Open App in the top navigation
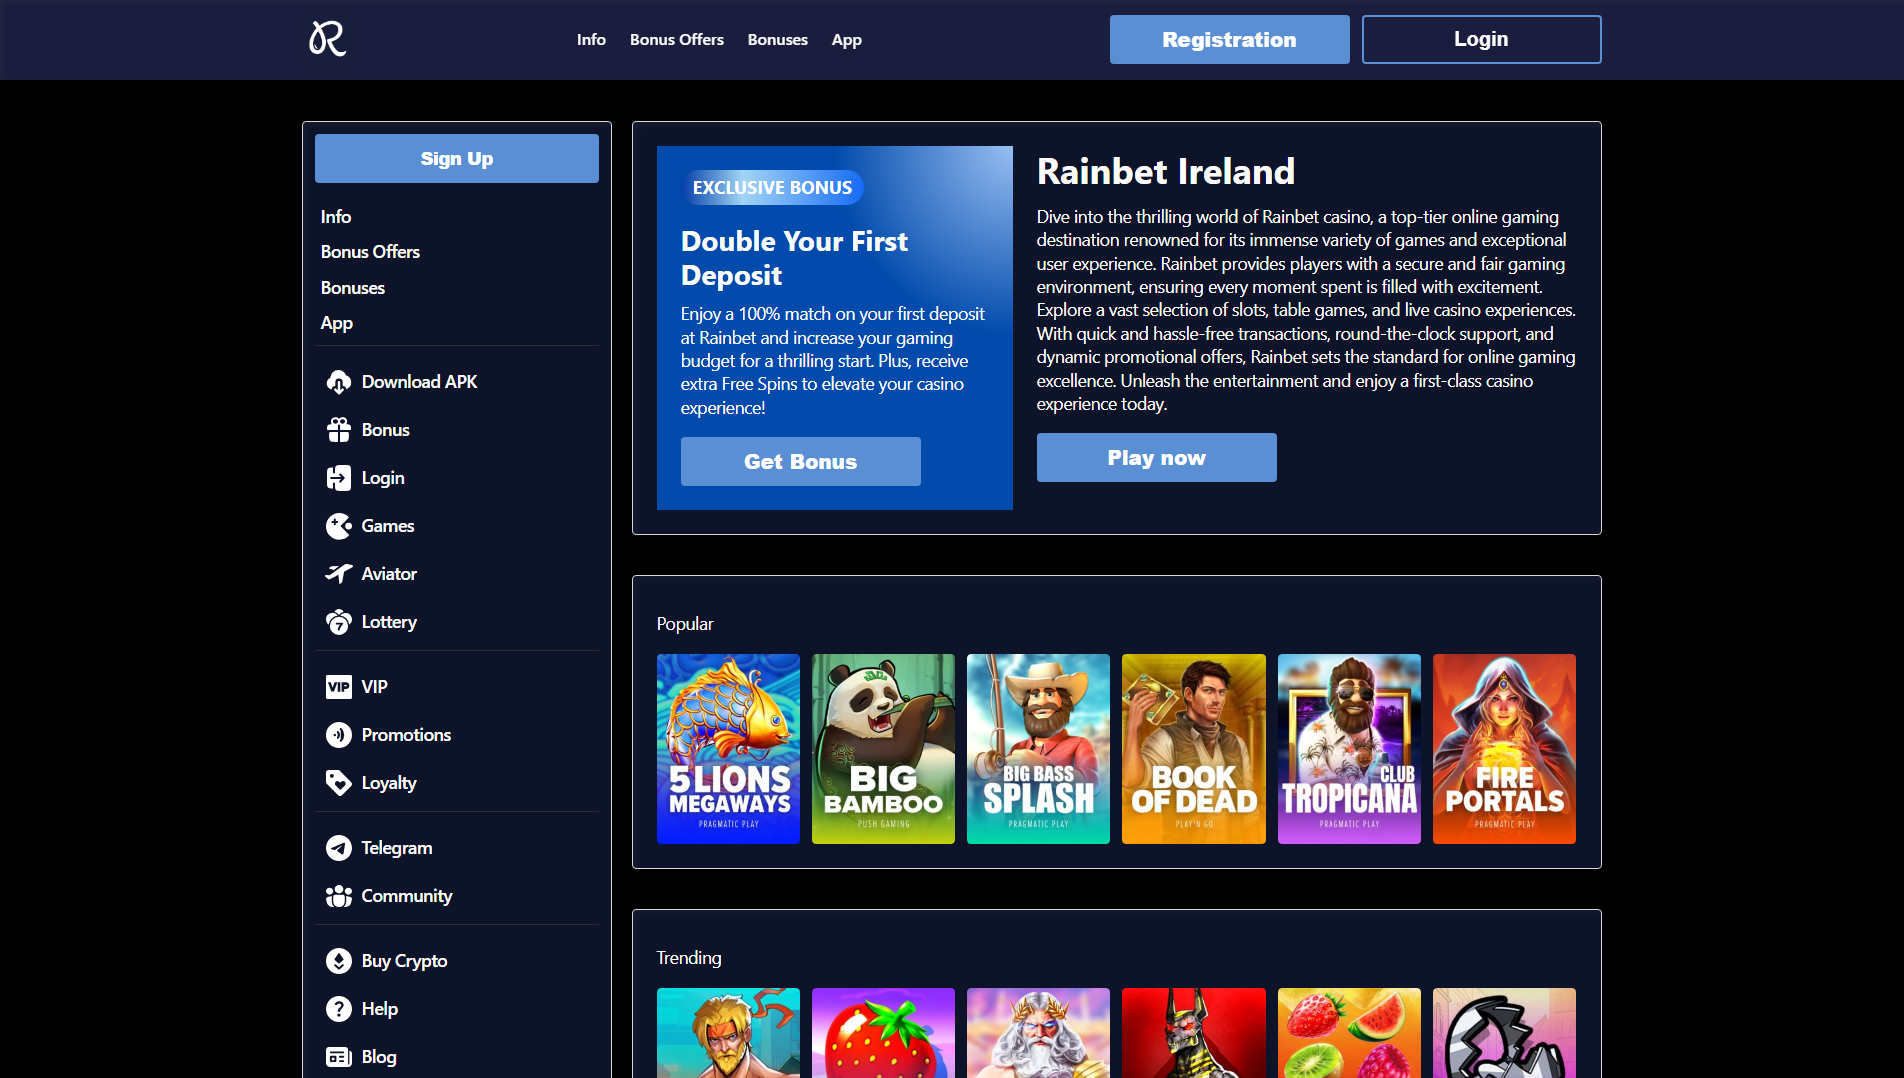Viewport: 1904px width, 1078px height. [x=847, y=40]
